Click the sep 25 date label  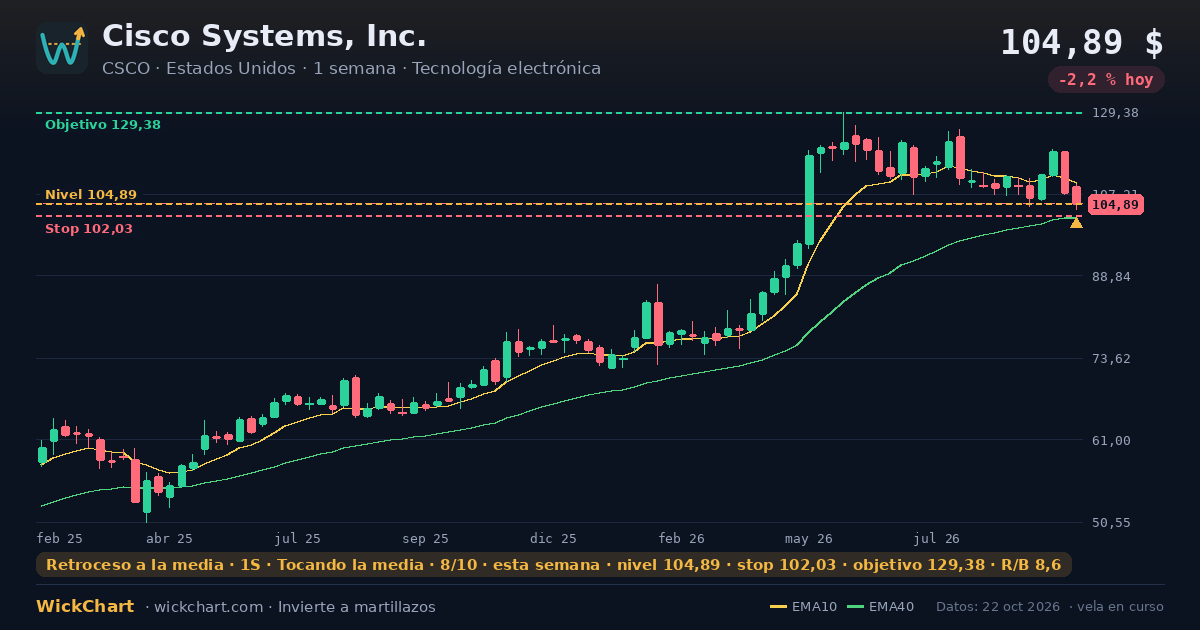[426, 538]
